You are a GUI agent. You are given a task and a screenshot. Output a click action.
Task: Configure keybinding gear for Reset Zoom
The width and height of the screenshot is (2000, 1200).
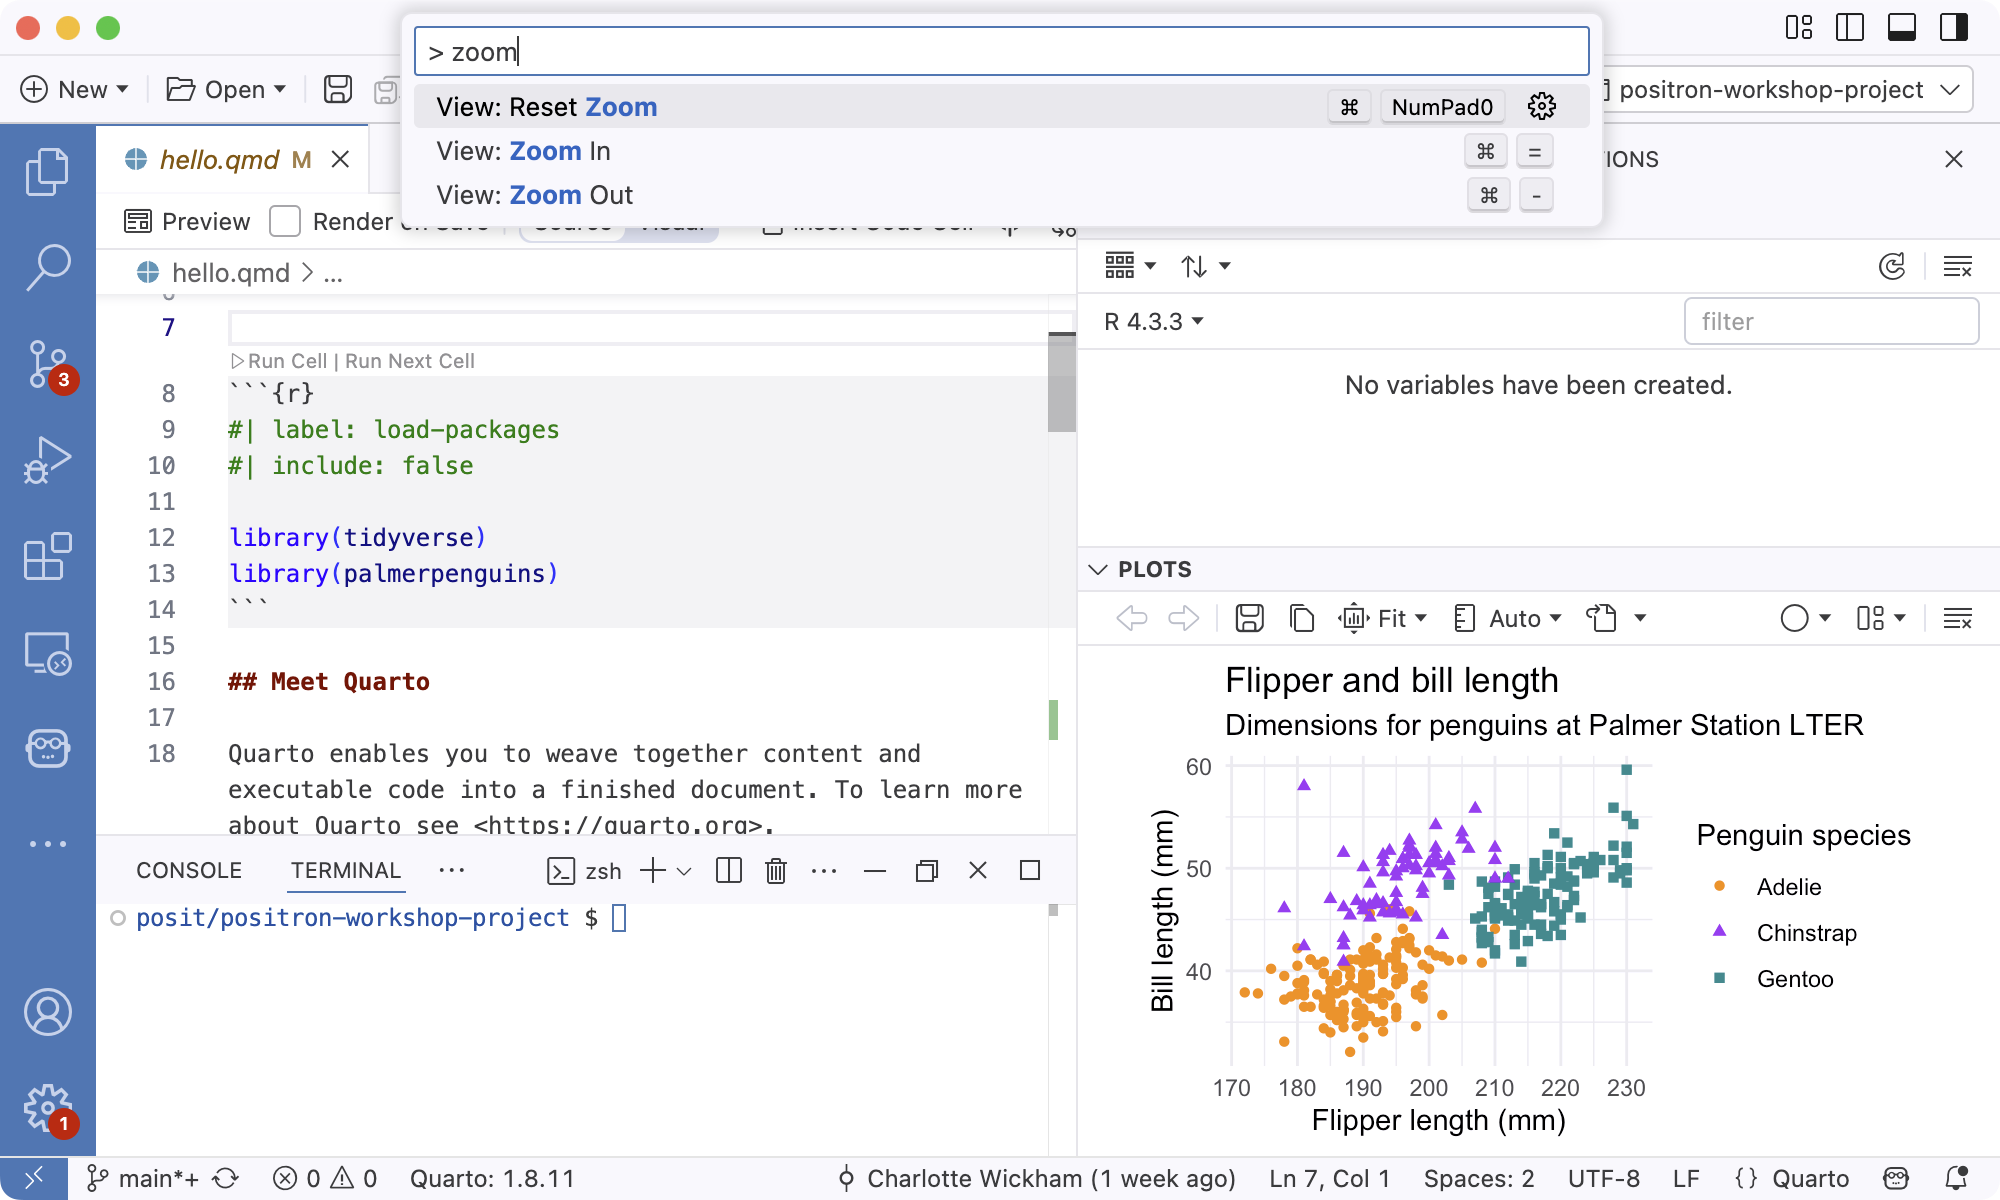coord(1542,106)
